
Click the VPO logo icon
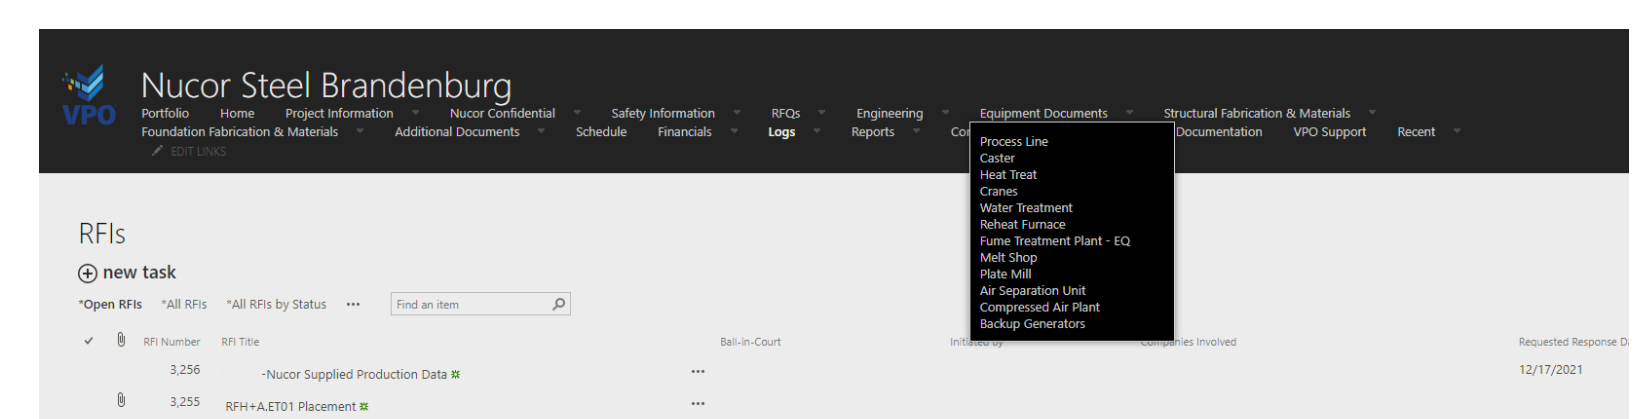[x=89, y=96]
